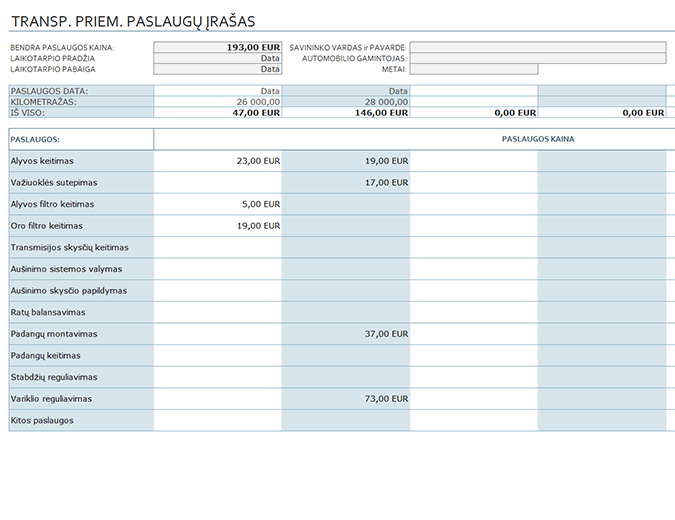675x520 pixels.
Task: Click the 37,00 EUR Padangų montavimas cell
Action: tap(346, 334)
